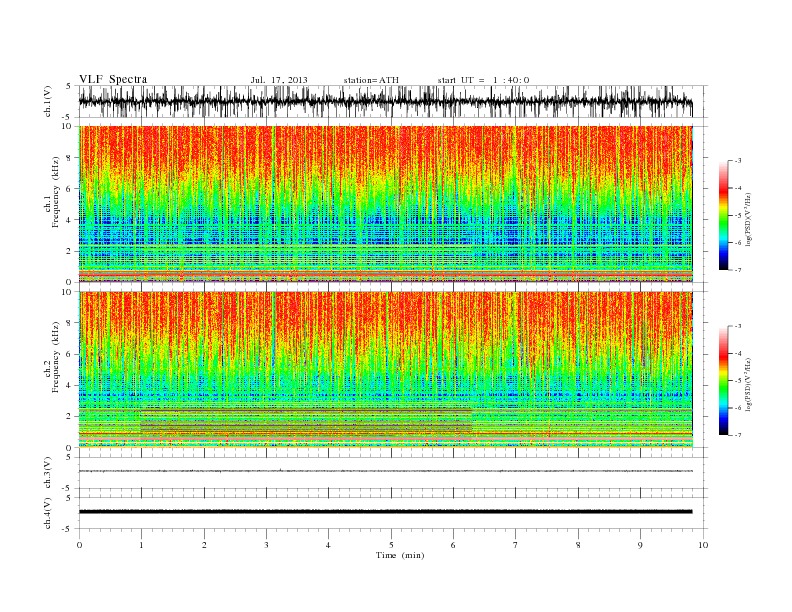Click the time axis tick label '7'
This screenshot has width=792, height=612.
tap(516, 545)
